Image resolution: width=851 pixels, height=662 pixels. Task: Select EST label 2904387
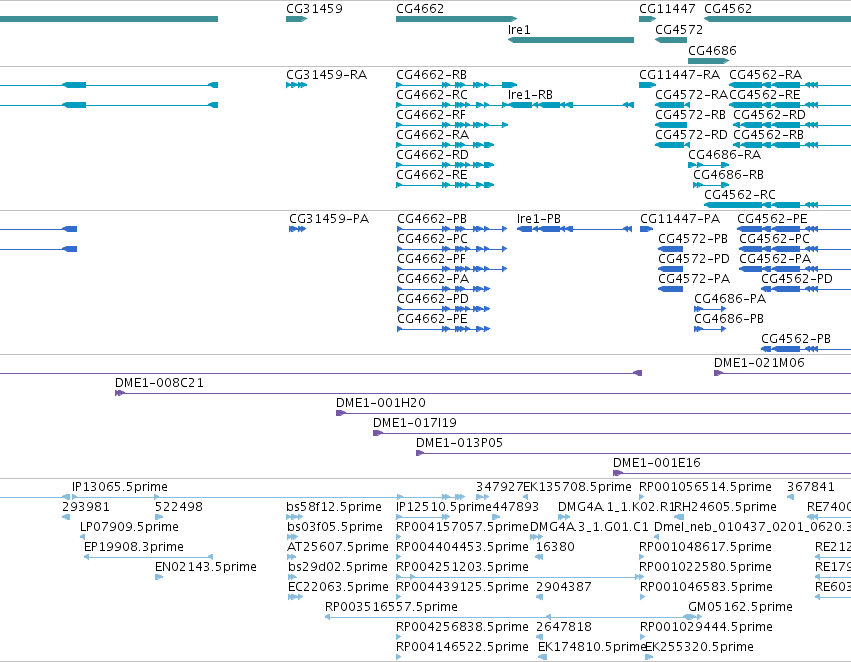coord(564,587)
